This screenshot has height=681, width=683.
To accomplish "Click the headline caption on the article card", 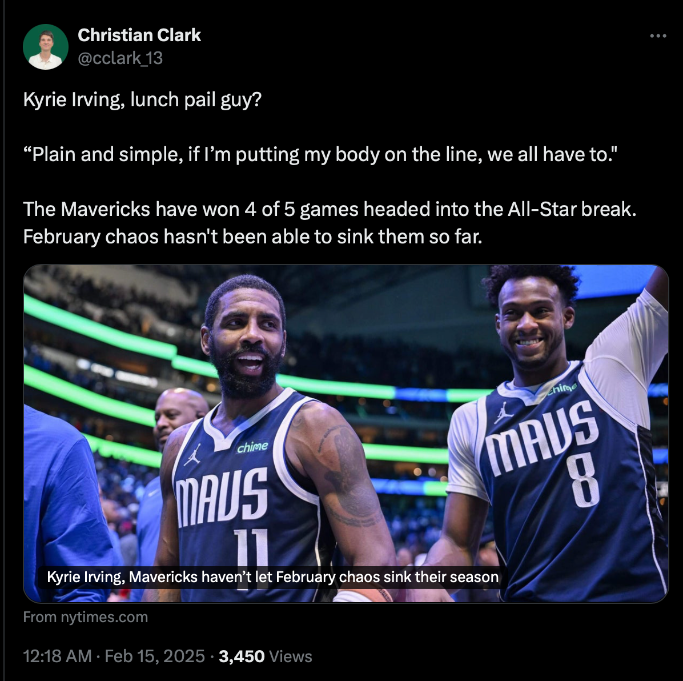I will [x=273, y=577].
